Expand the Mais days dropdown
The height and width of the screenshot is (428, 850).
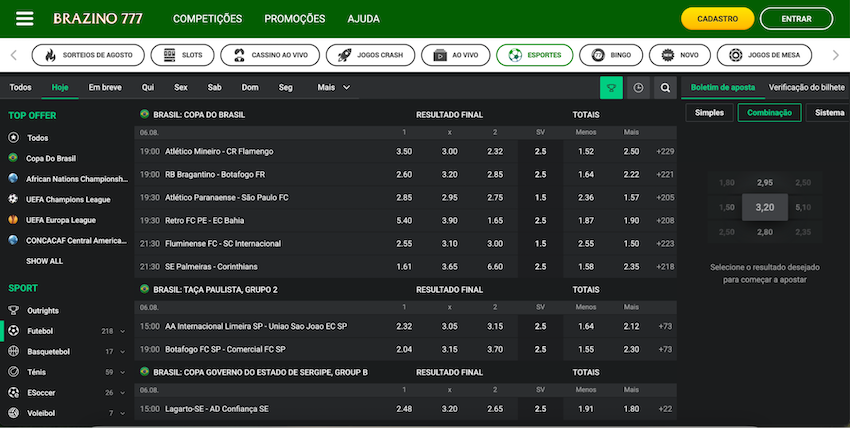[333, 87]
